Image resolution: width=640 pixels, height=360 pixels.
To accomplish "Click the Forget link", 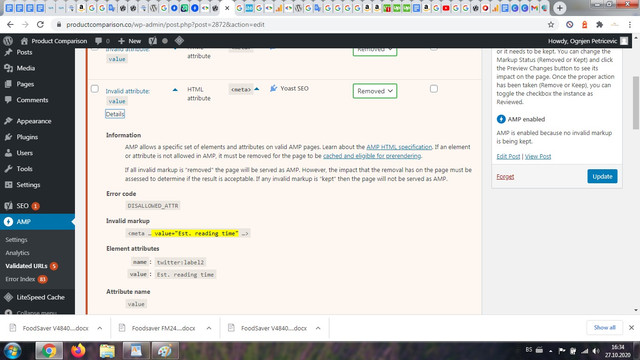I will pyautogui.click(x=505, y=176).
